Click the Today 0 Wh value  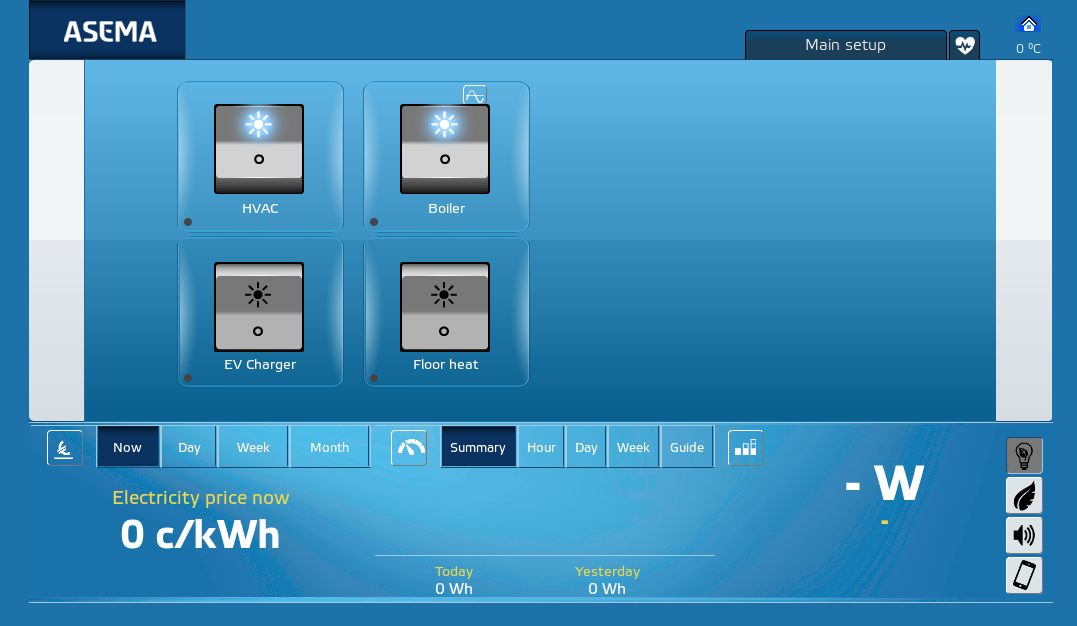454,589
